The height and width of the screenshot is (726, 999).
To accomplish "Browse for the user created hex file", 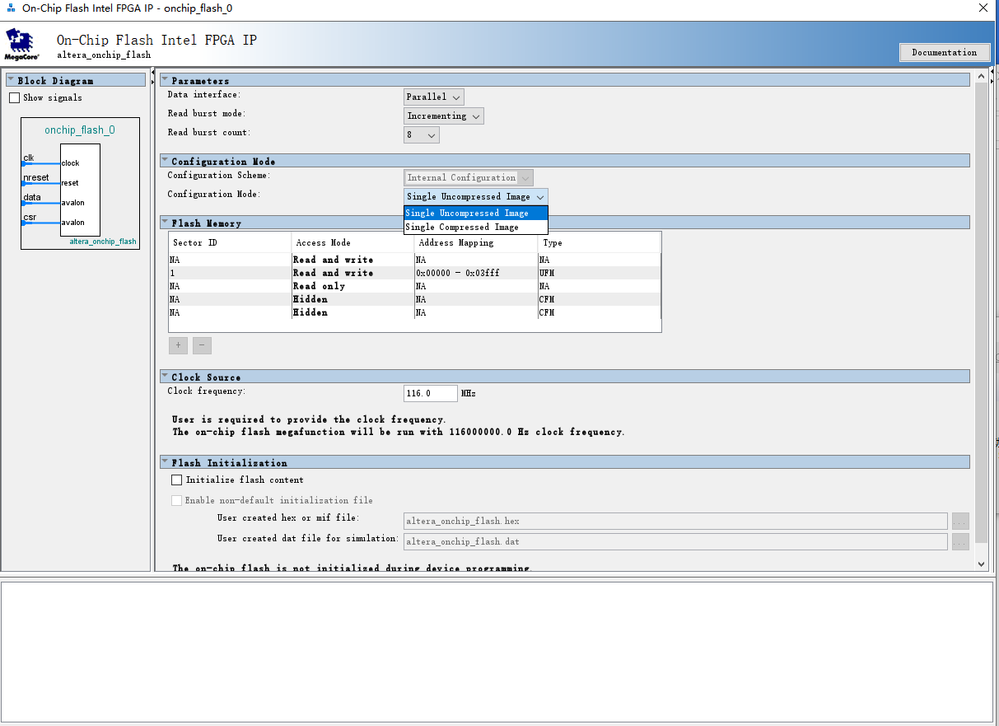I will [960, 522].
